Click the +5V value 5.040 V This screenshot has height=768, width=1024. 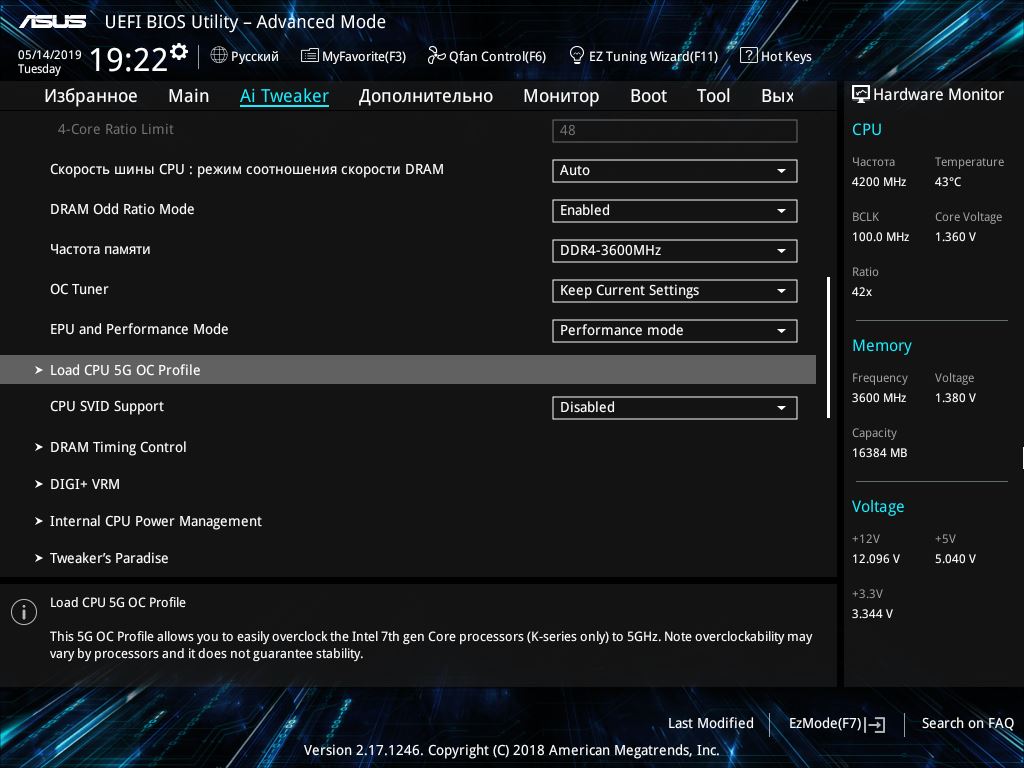pyautogui.click(x=955, y=558)
